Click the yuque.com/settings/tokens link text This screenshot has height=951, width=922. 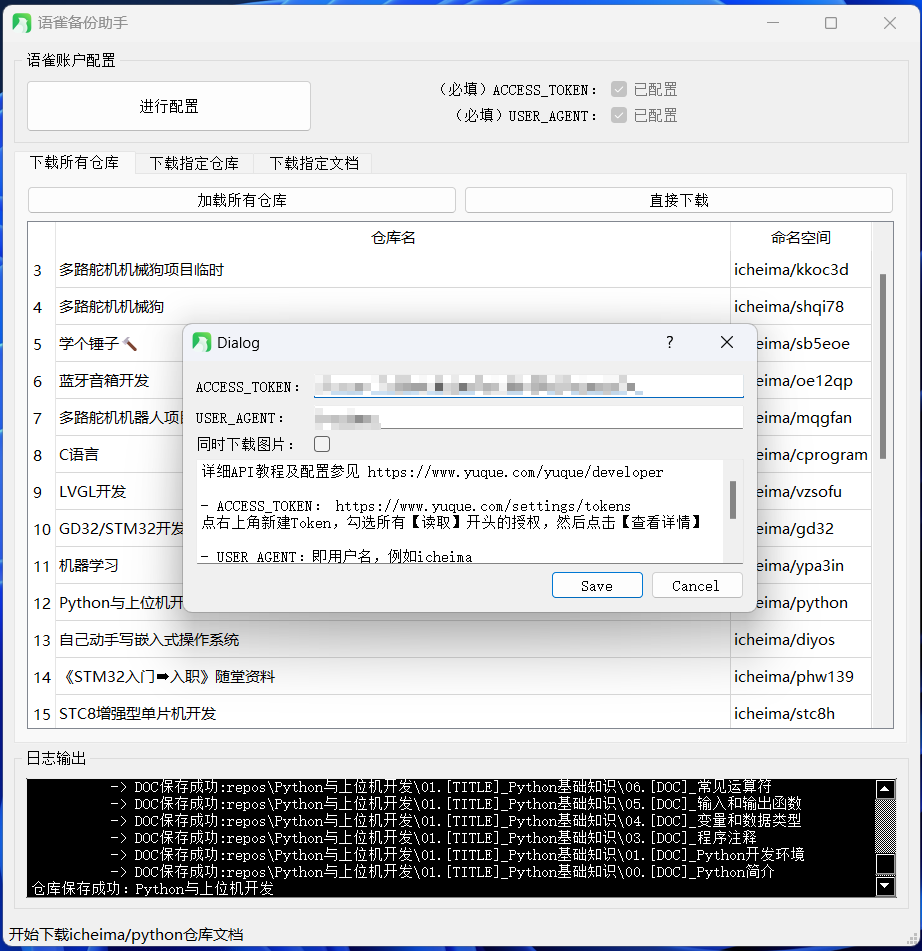pos(483,506)
